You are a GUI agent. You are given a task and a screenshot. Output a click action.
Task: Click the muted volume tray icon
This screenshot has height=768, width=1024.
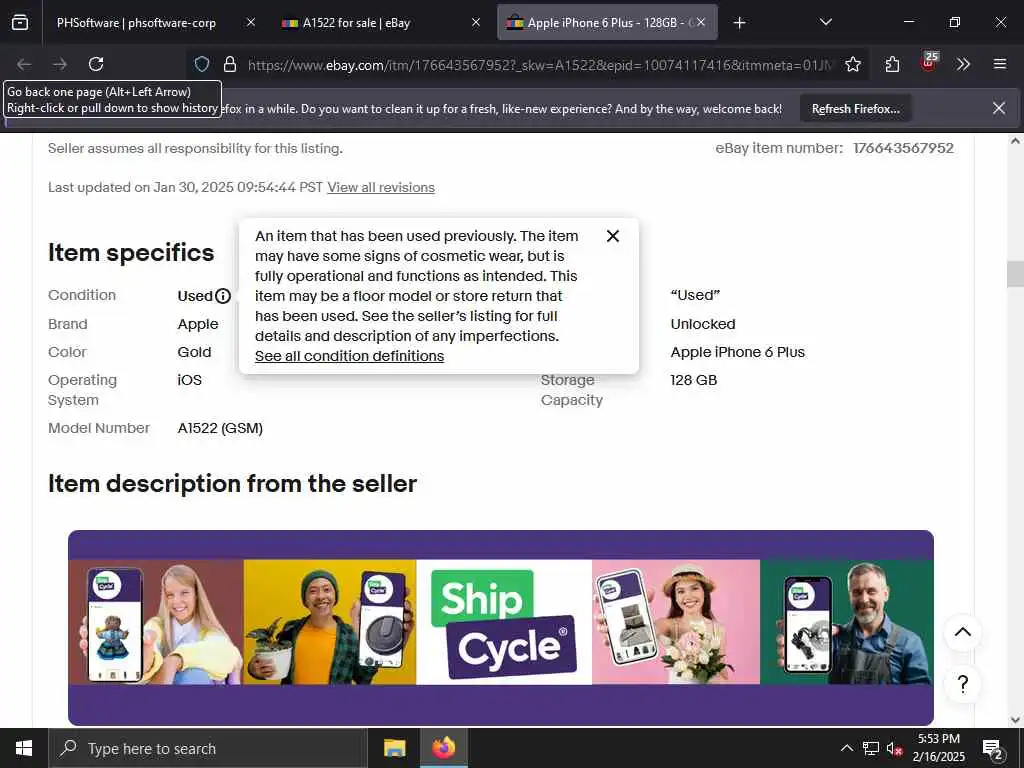(894, 748)
